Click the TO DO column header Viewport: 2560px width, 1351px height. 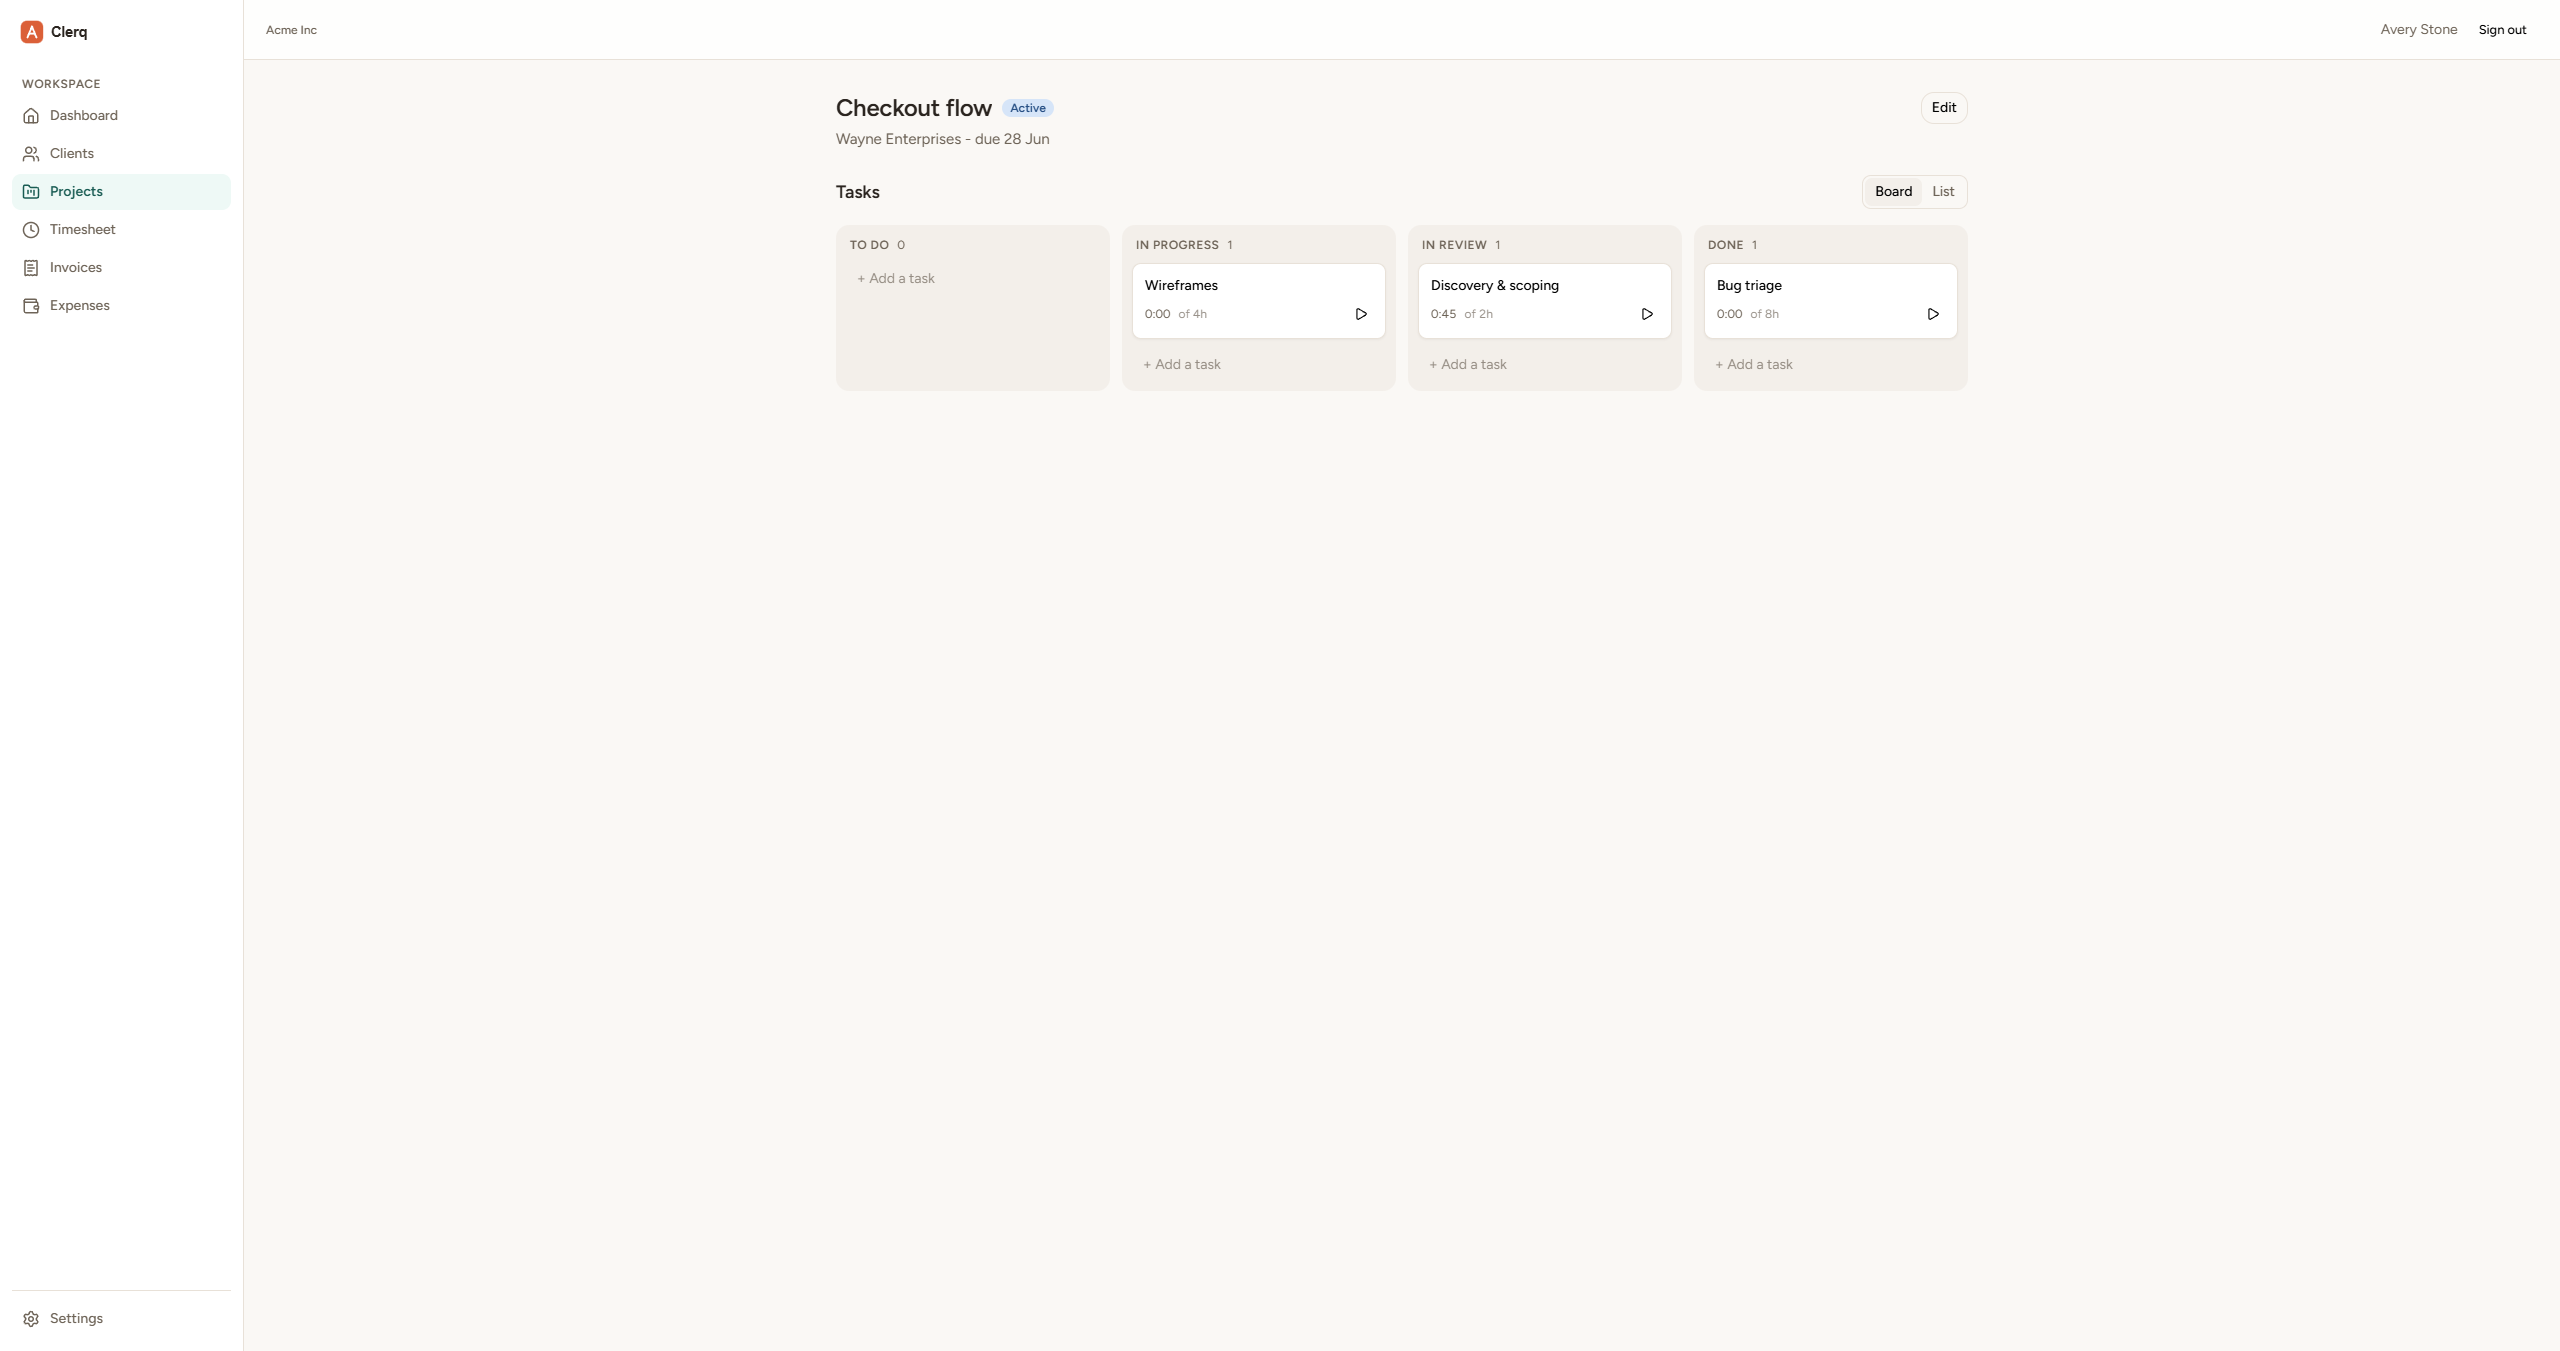(x=869, y=245)
